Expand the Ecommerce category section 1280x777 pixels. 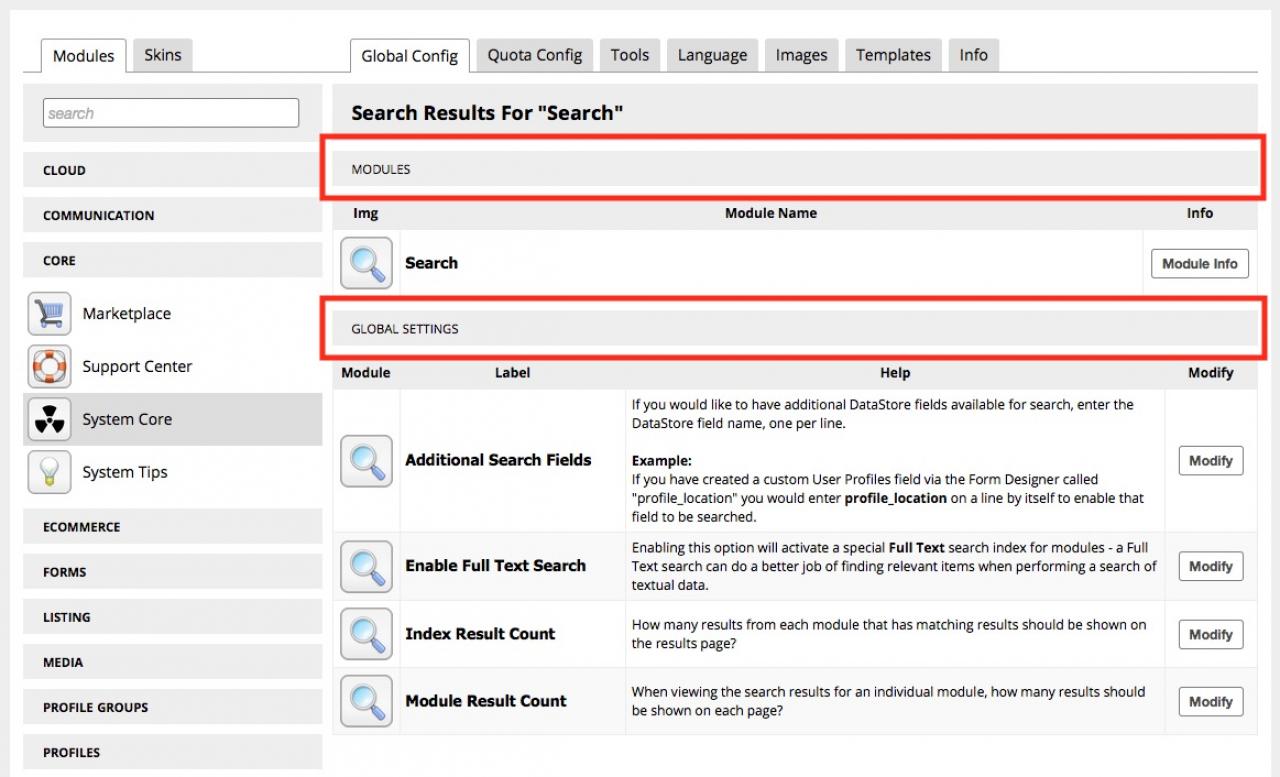(172, 527)
